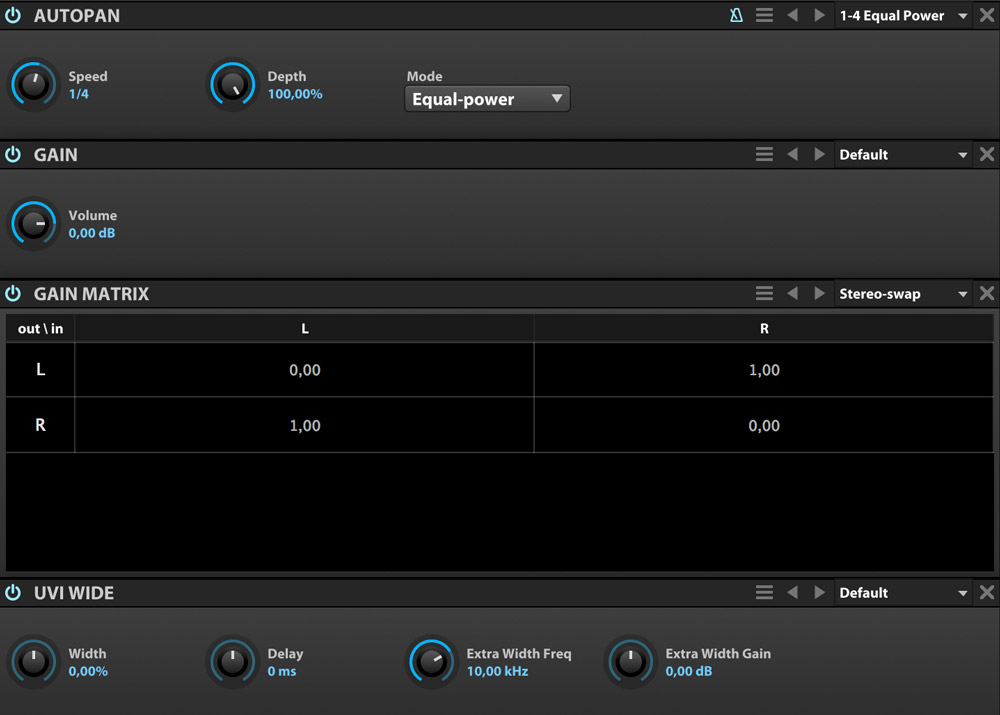Viewport: 1000px width, 715px height.
Task: Click the L input column header
Action: pos(304,328)
